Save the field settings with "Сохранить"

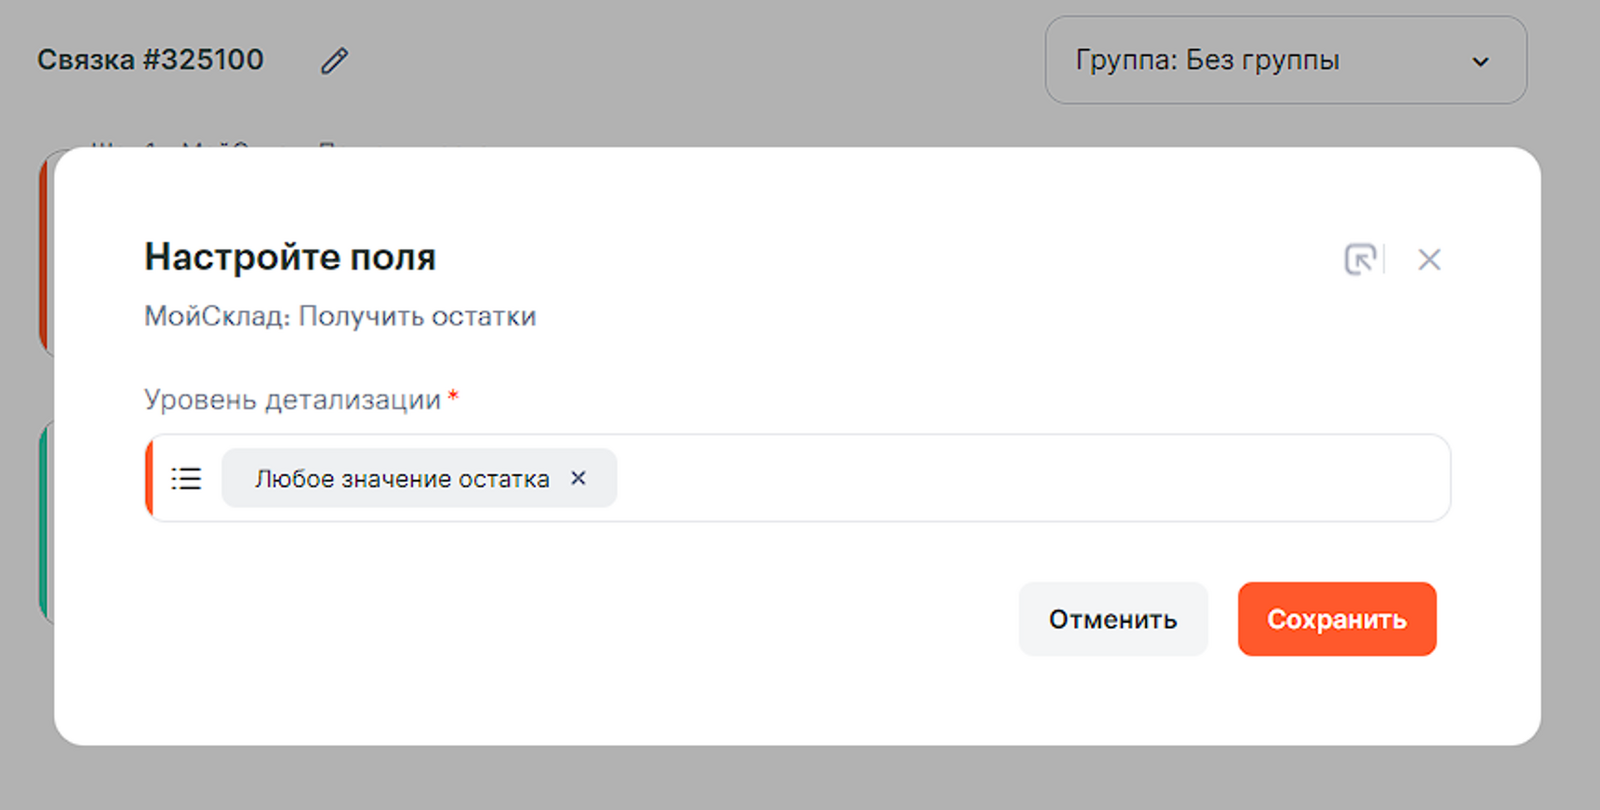(x=1336, y=619)
